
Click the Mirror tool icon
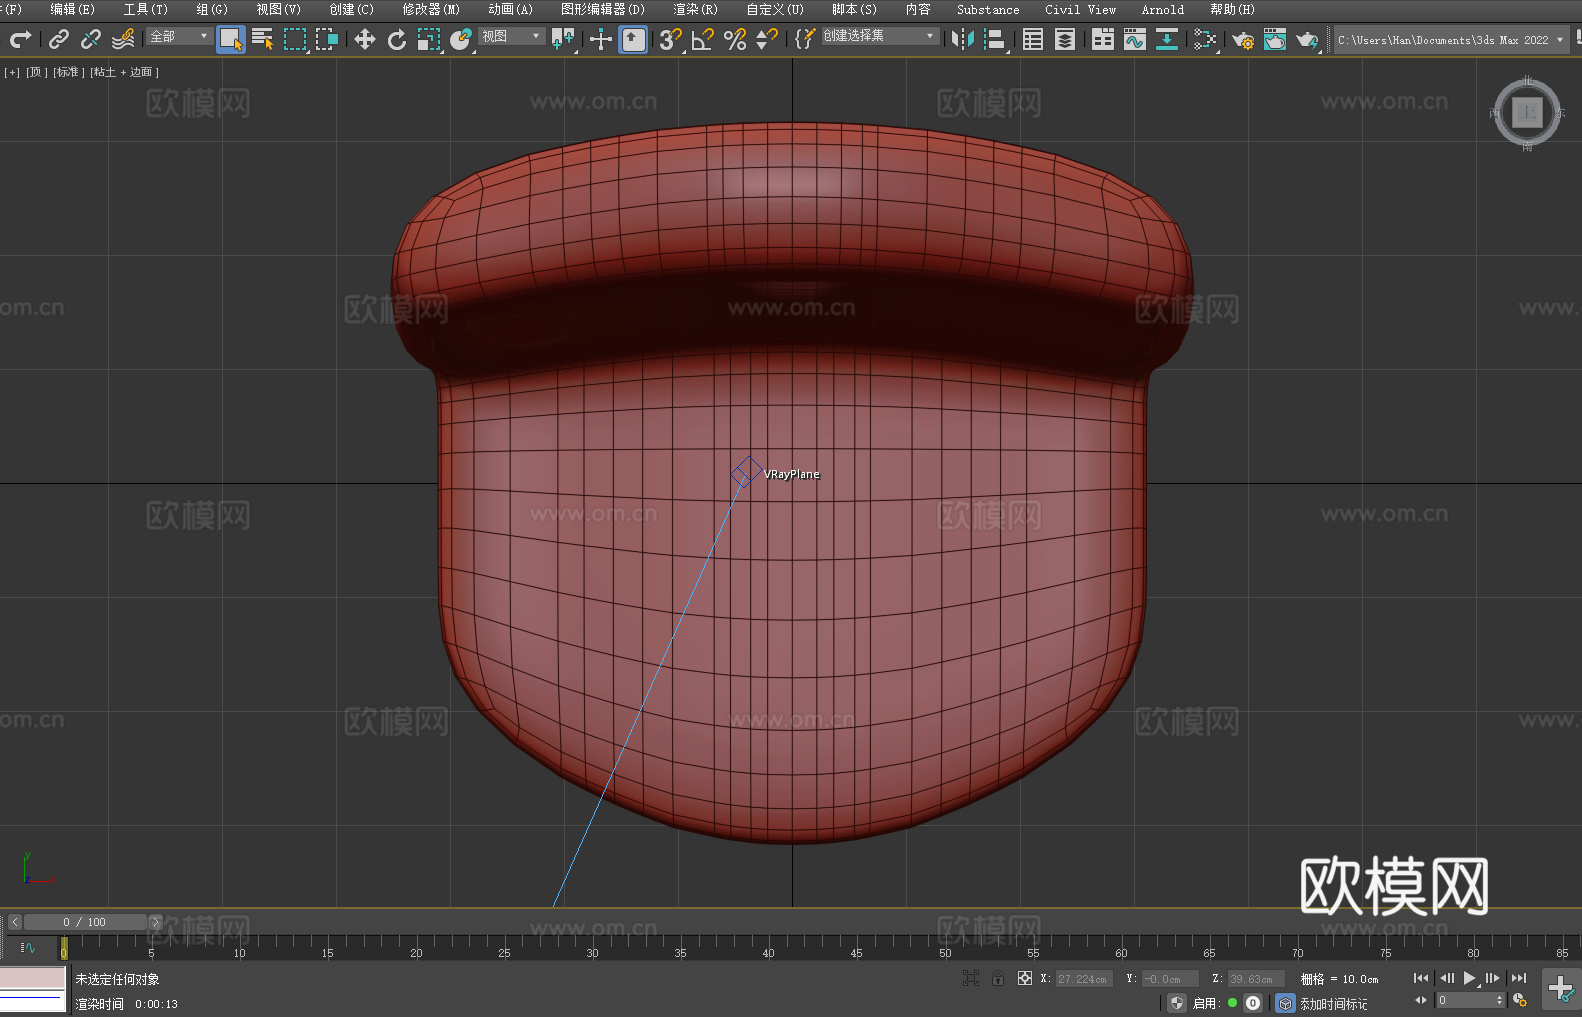point(963,39)
